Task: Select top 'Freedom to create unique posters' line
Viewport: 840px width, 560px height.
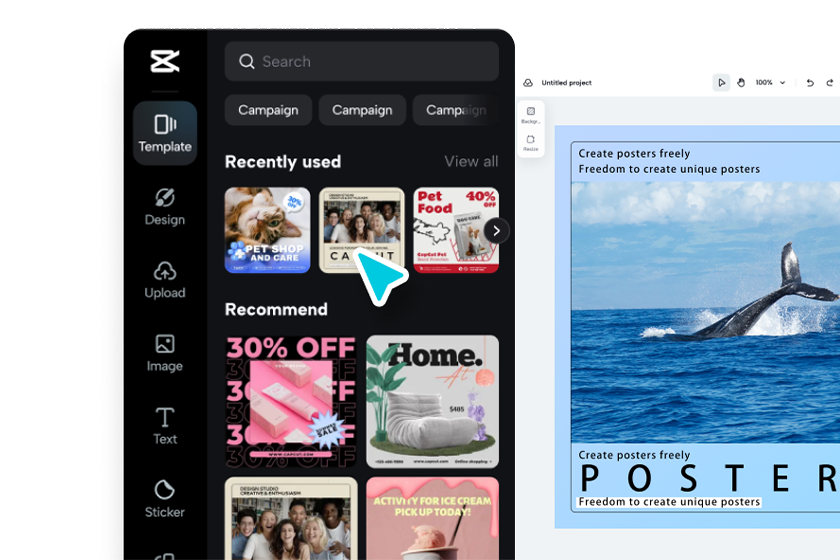Action: 669,169
